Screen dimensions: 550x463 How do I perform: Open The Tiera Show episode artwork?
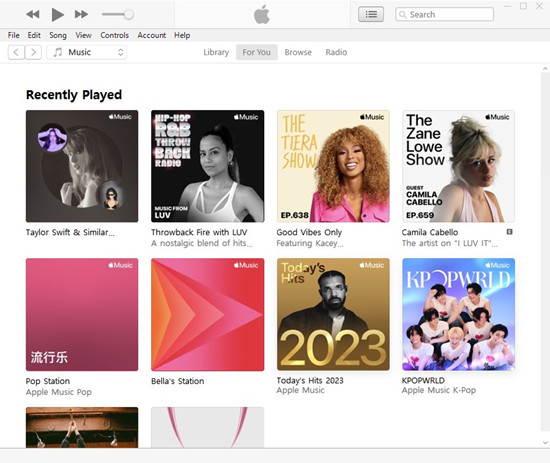coord(333,166)
